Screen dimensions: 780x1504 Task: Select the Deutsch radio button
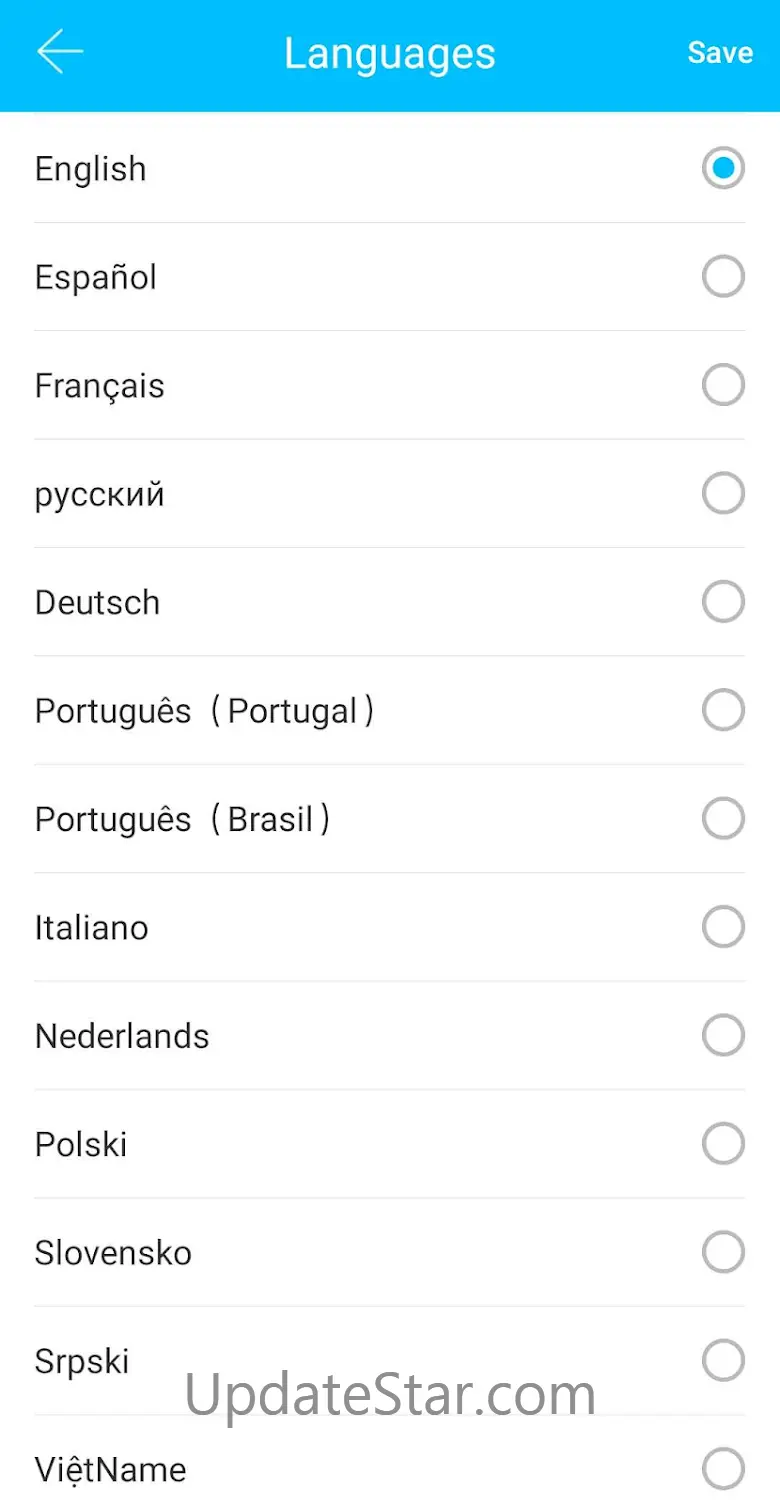723,602
